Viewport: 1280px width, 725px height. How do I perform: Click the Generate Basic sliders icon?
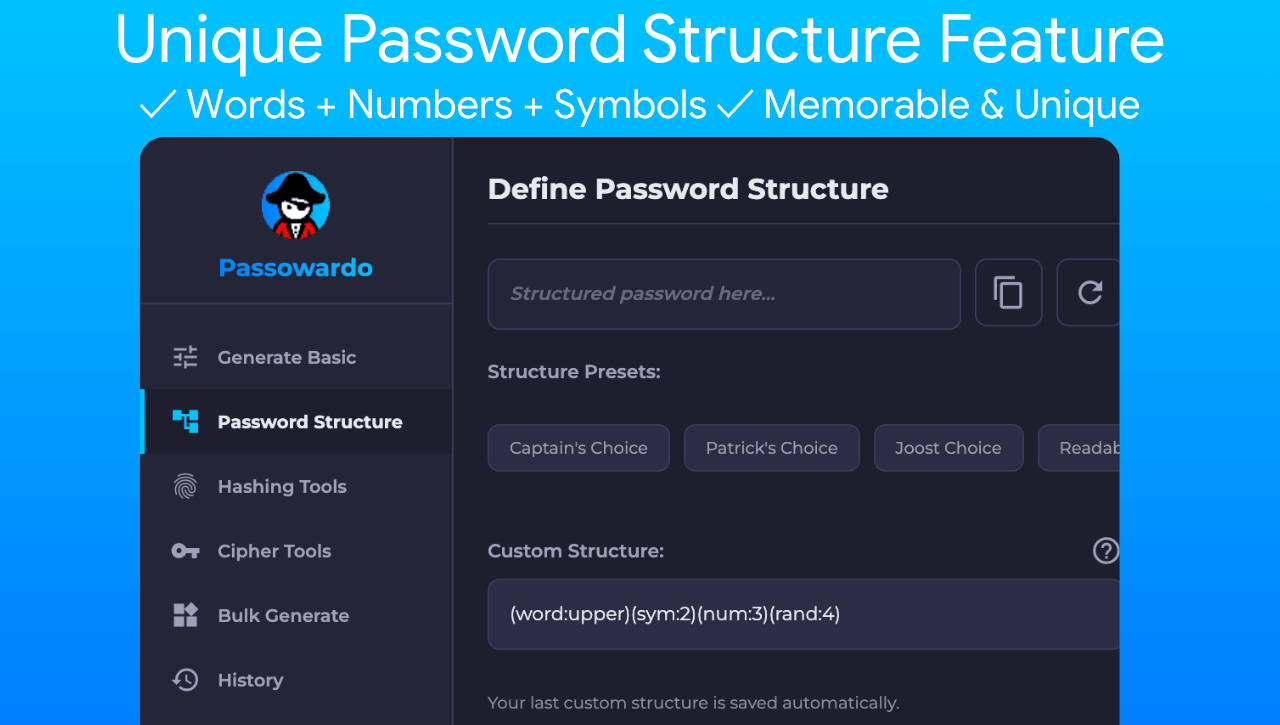(186, 357)
